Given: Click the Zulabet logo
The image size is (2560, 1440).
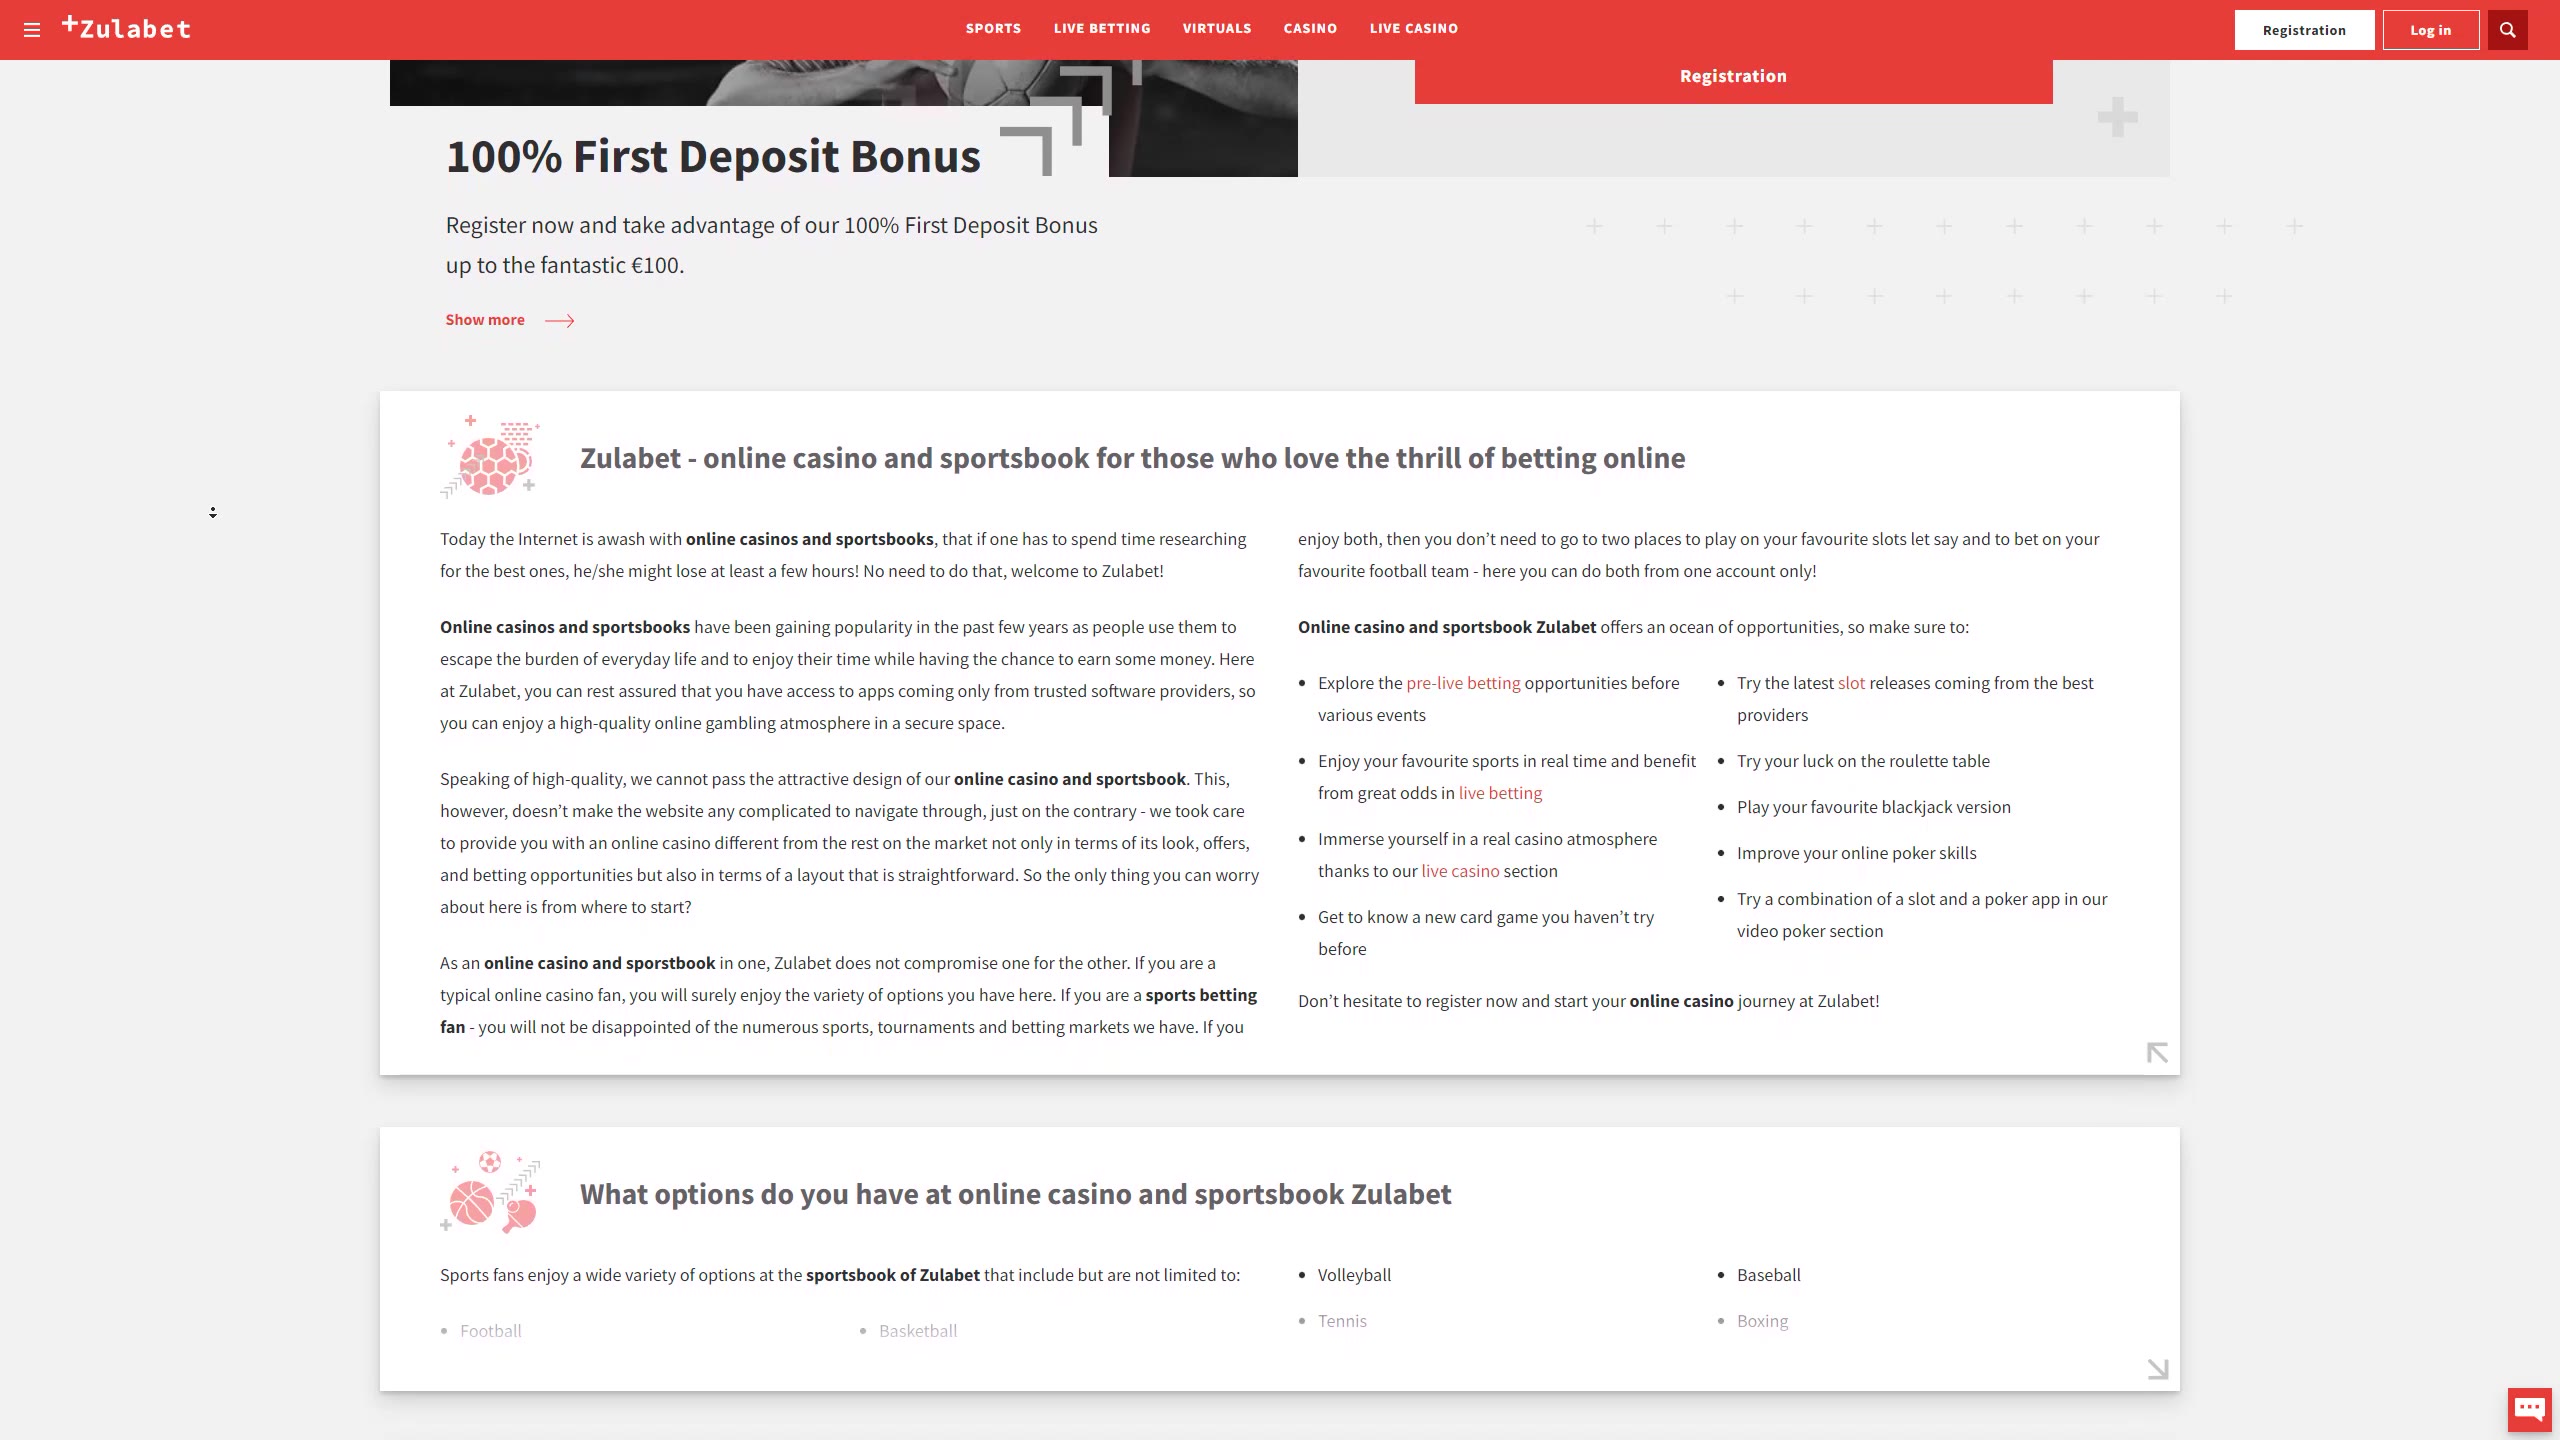Looking at the screenshot, I should pos(127,28).
